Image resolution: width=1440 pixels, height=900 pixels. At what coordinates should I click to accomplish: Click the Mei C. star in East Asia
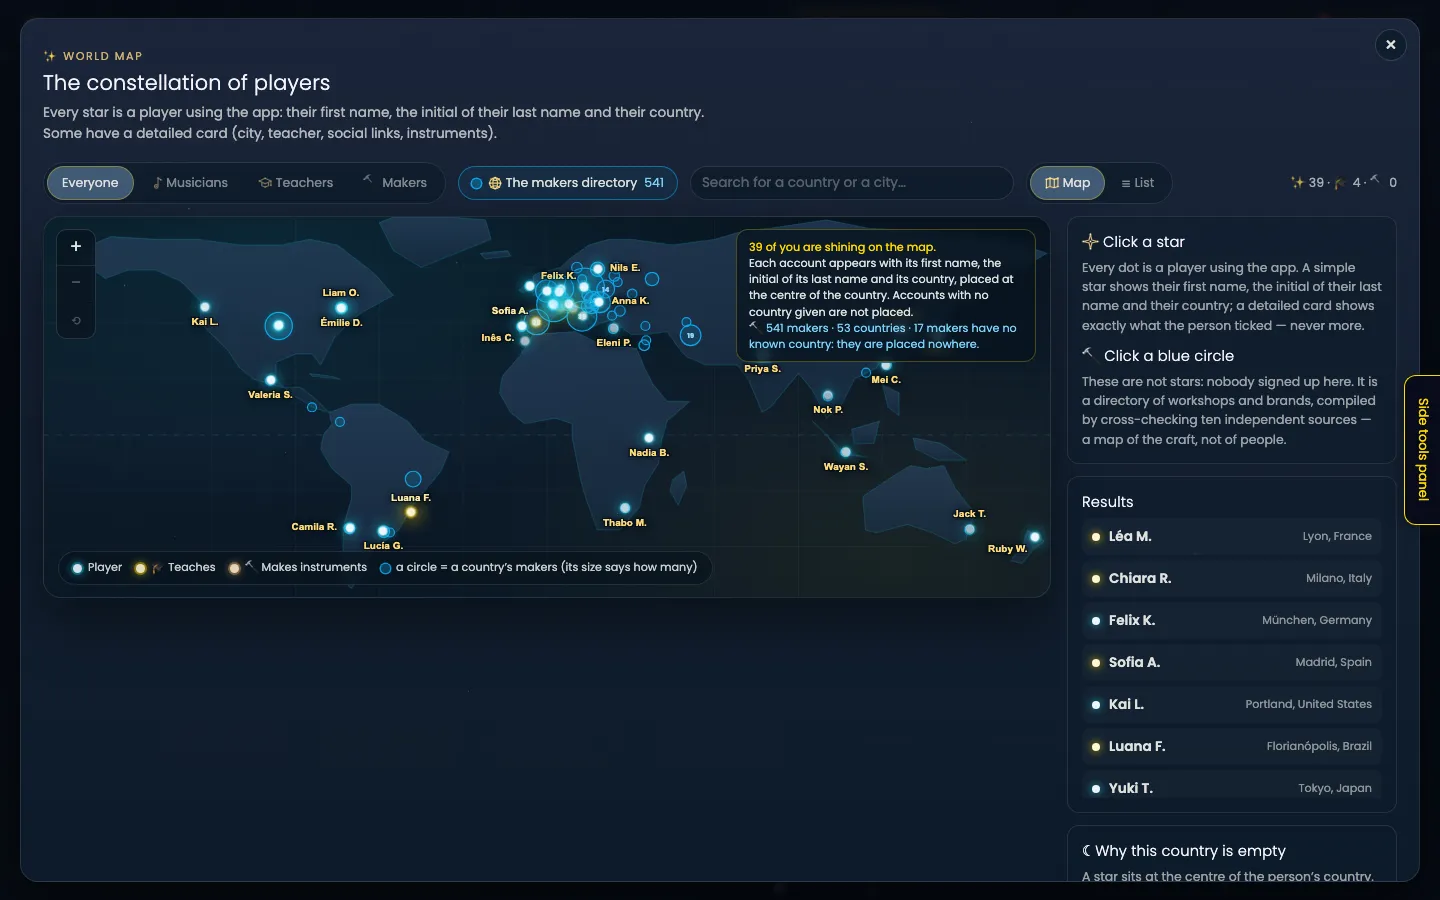click(x=886, y=366)
